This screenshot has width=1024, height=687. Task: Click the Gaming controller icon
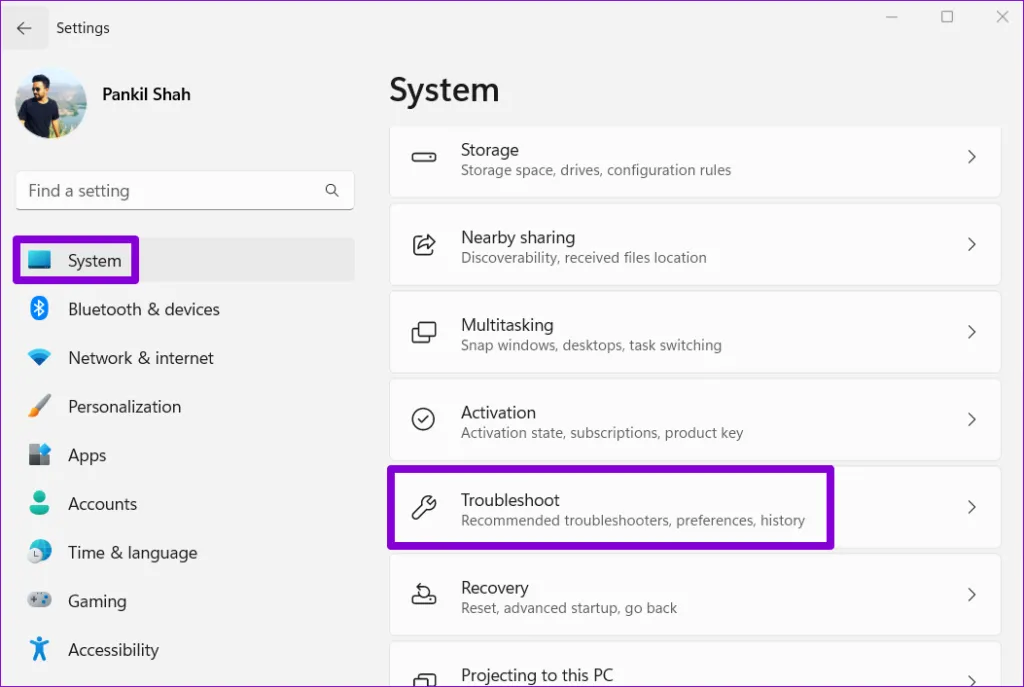[x=39, y=601]
